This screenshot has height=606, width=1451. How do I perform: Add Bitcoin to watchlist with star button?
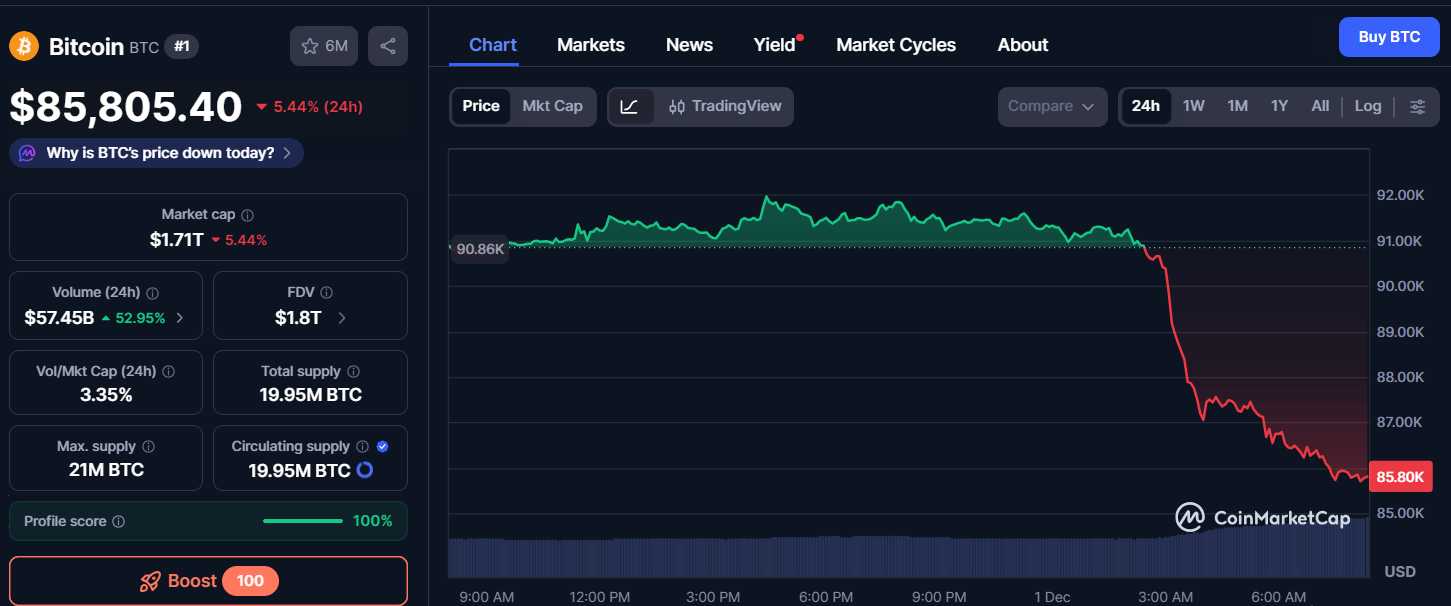[x=324, y=46]
